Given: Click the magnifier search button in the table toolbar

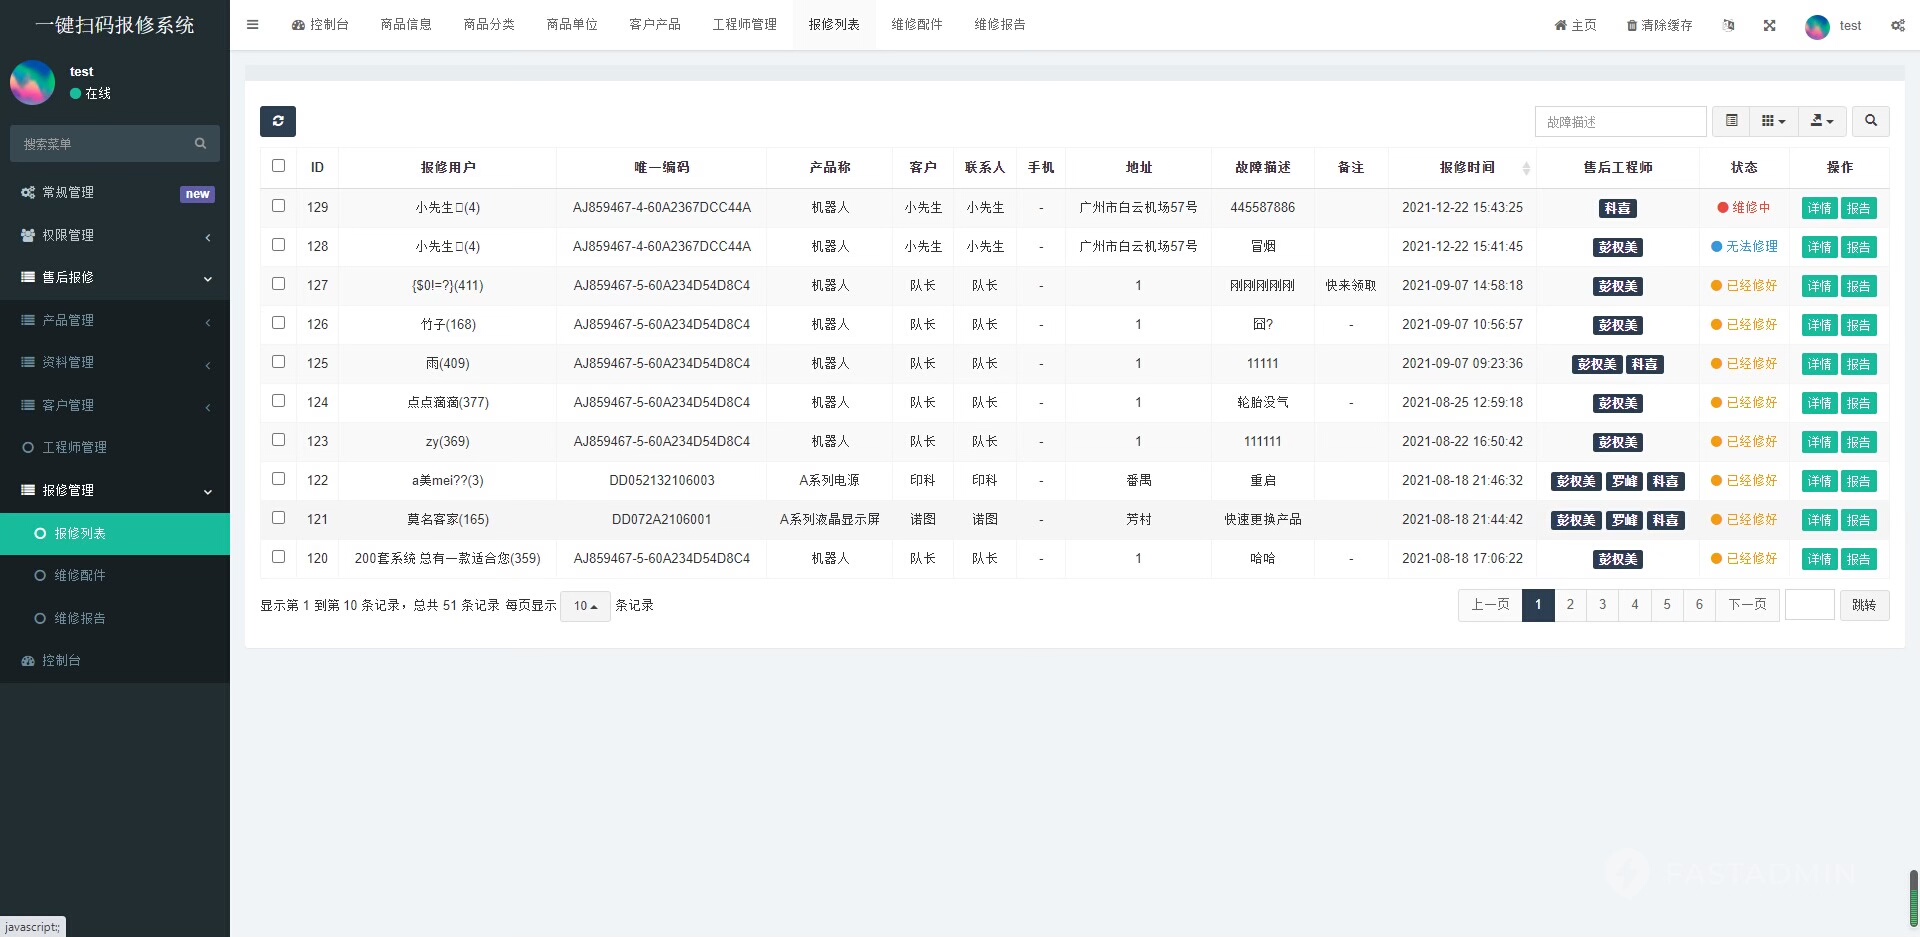Looking at the screenshot, I should (x=1870, y=121).
